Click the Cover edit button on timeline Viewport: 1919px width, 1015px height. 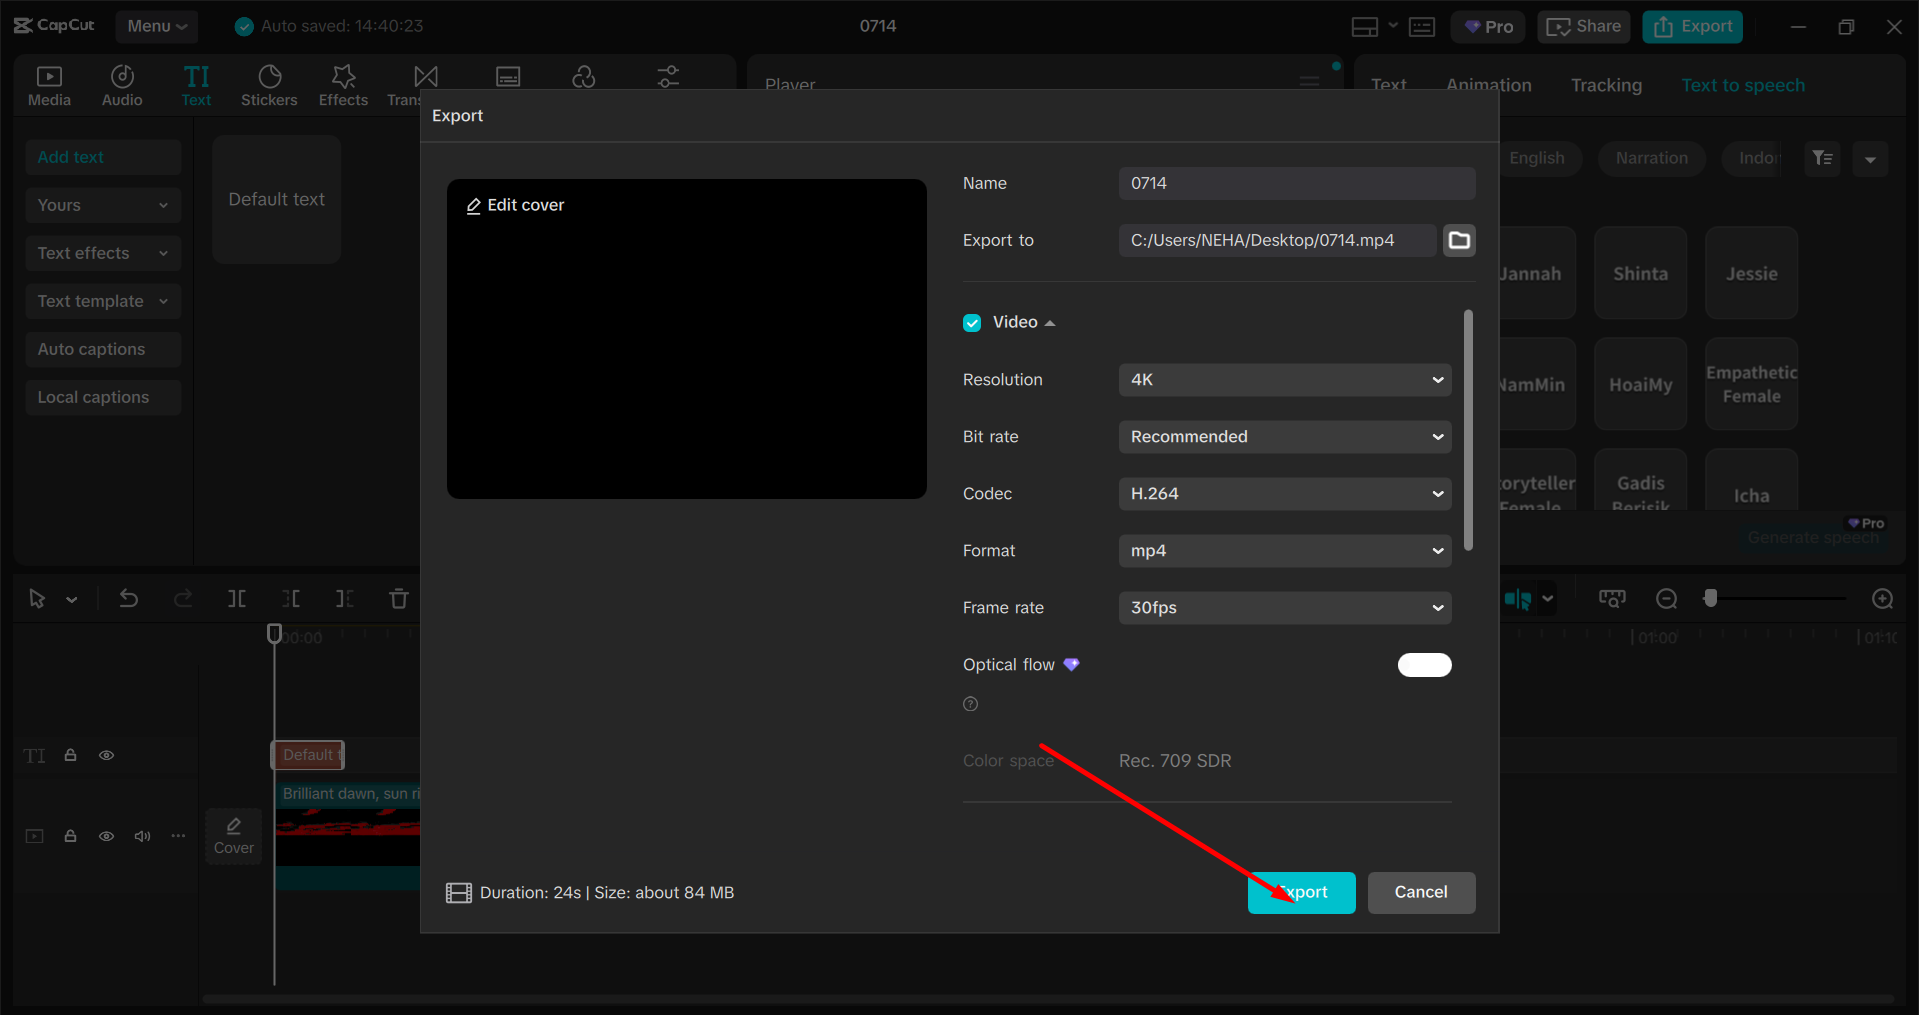234,836
